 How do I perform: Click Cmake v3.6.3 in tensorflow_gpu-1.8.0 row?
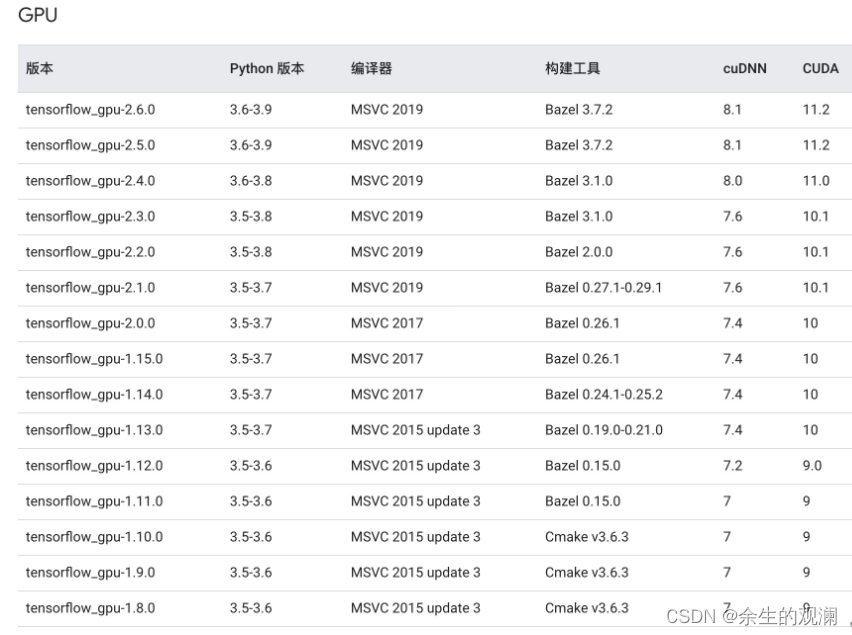[587, 608]
